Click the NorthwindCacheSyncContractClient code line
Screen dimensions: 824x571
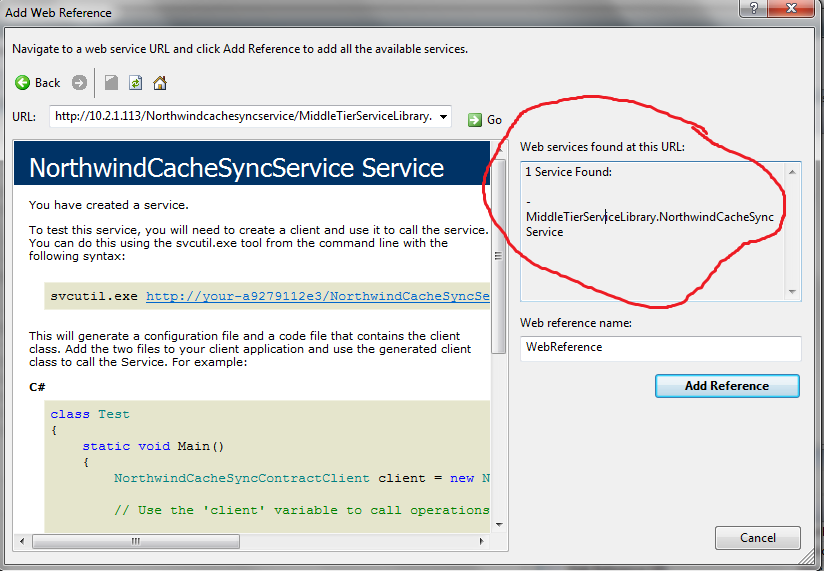coord(302,479)
